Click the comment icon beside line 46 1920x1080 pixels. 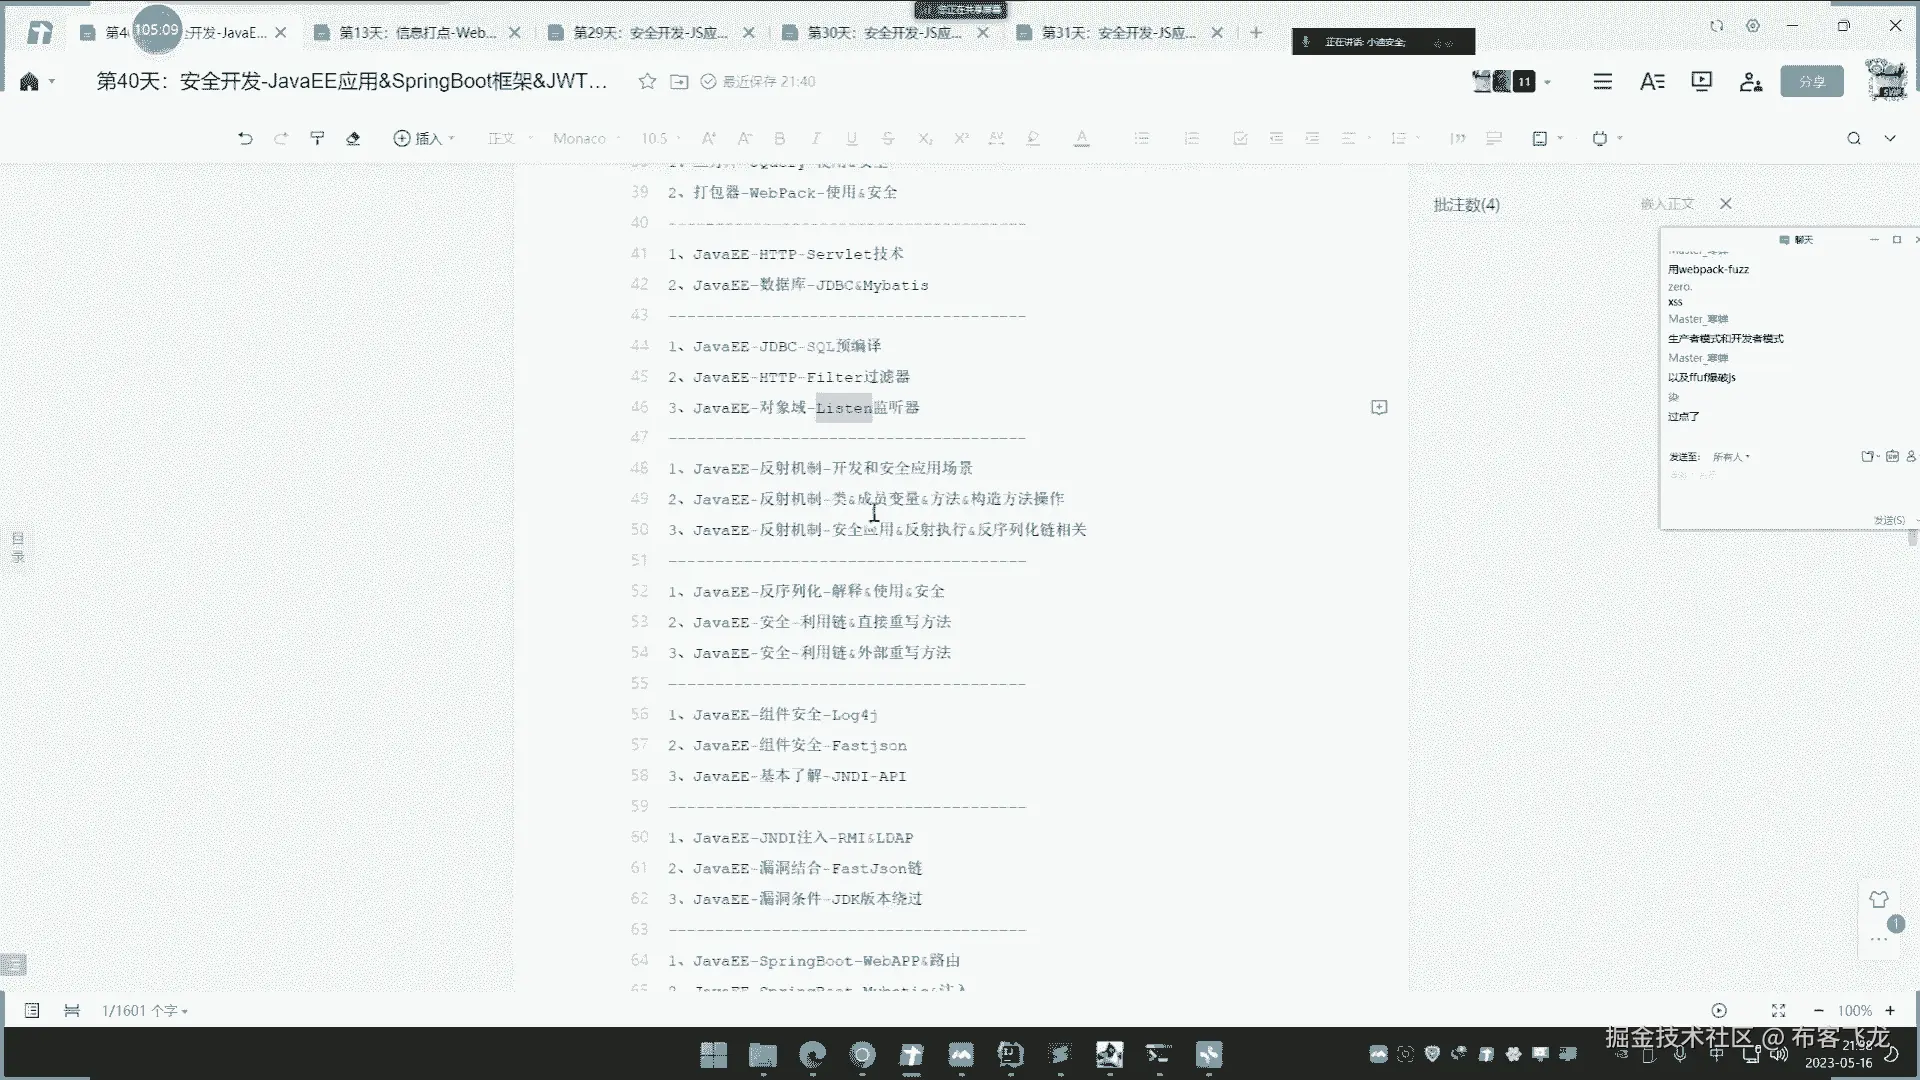pyautogui.click(x=1379, y=407)
